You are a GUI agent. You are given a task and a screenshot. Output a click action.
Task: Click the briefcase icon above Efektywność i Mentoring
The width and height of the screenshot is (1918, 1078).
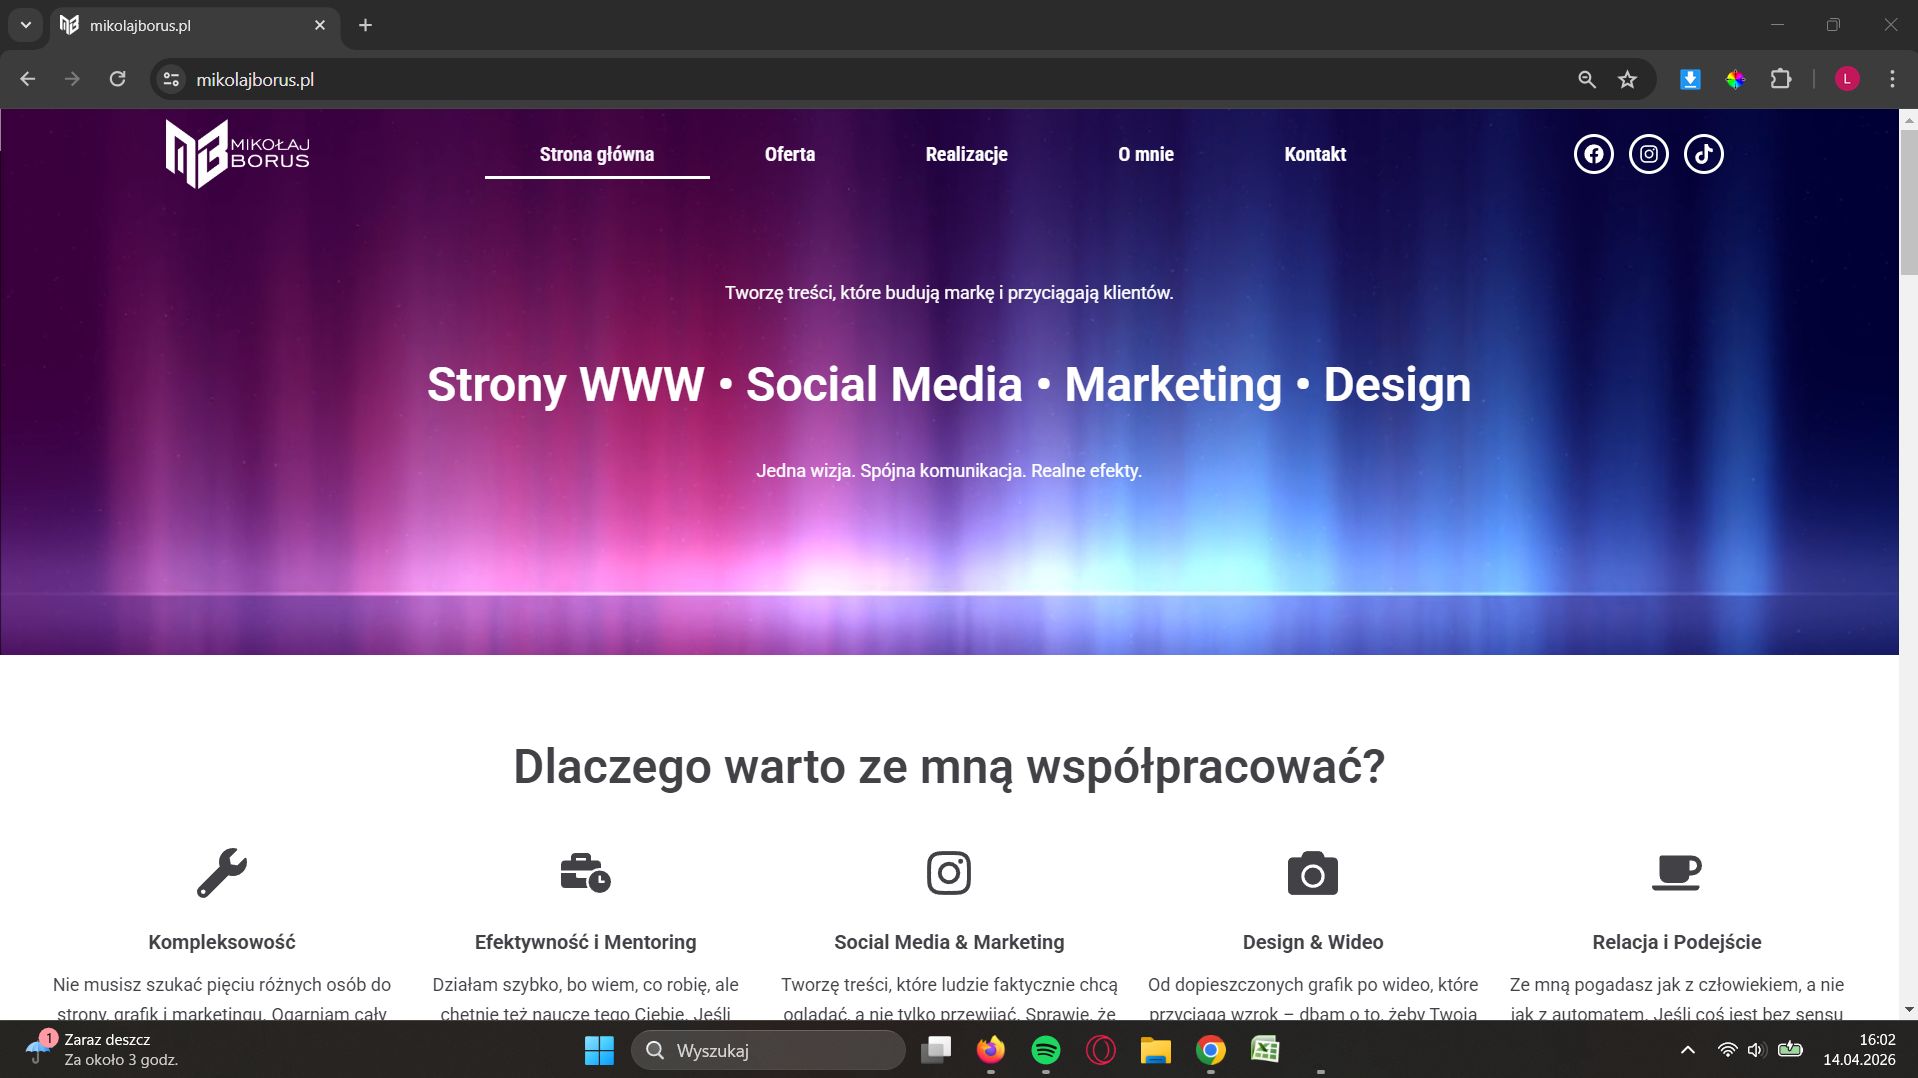(585, 873)
